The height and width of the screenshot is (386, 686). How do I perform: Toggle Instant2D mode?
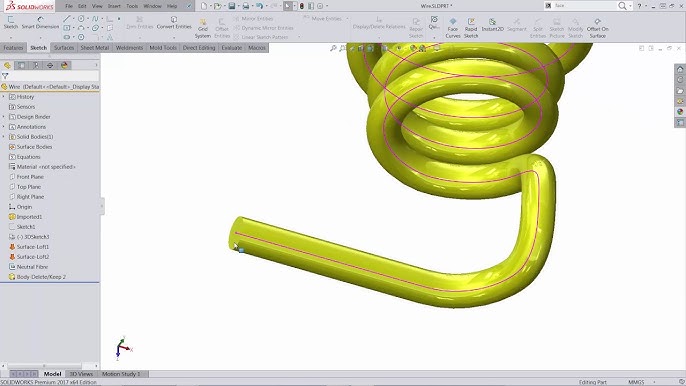coord(492,25)
